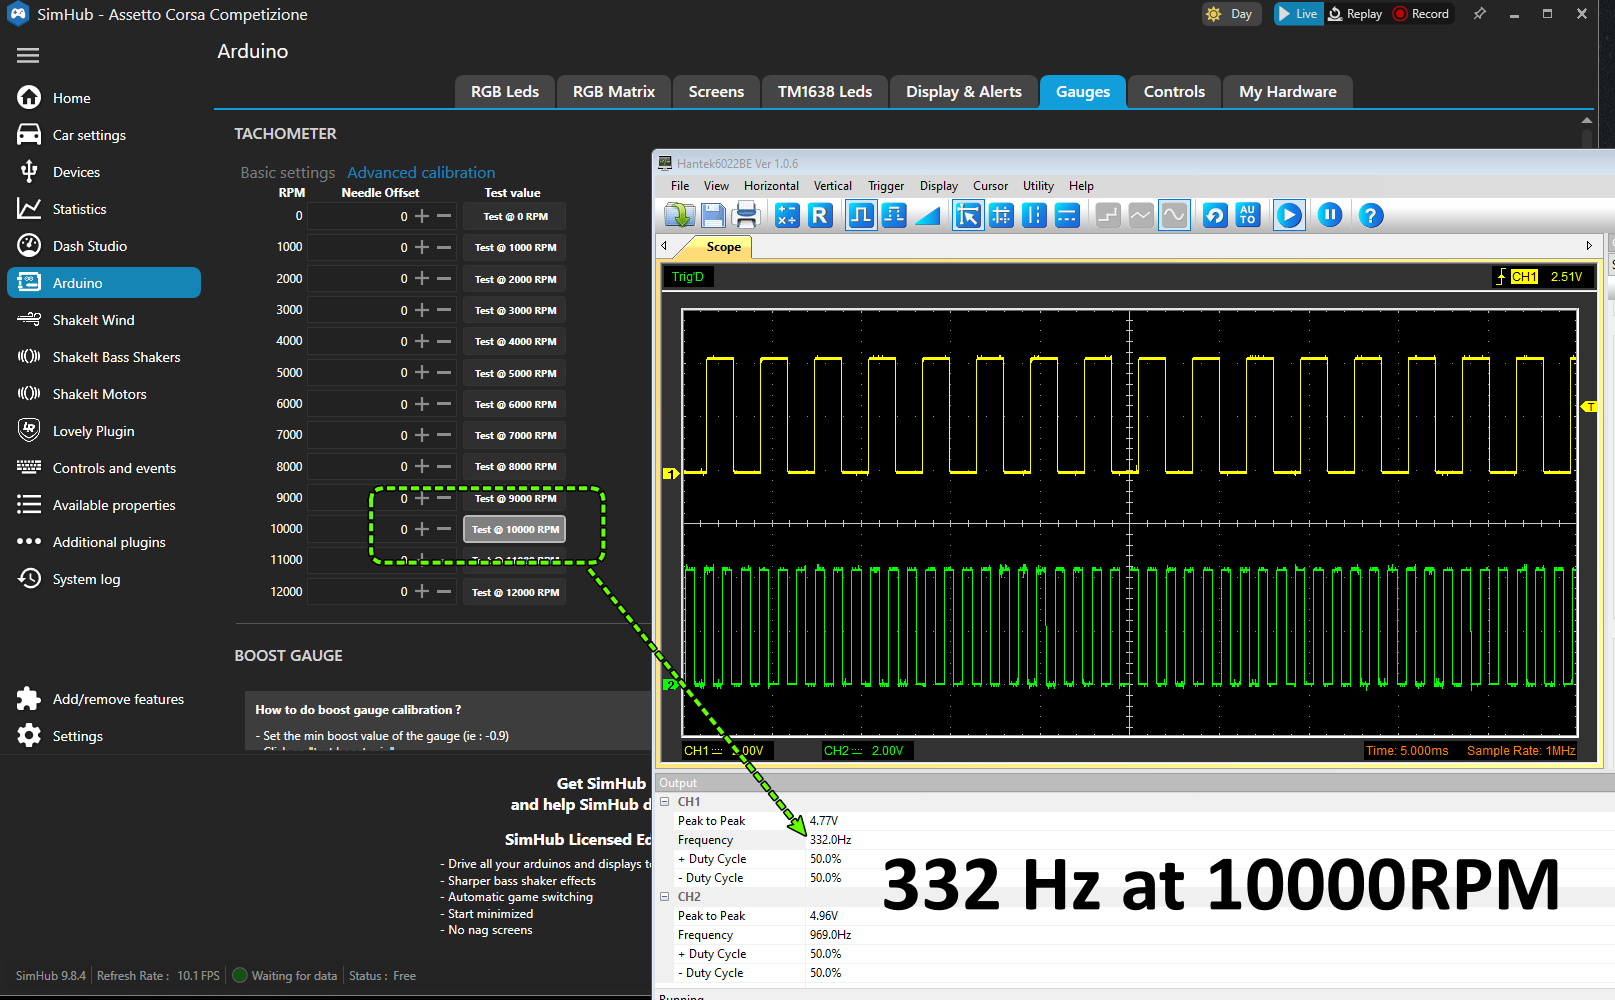Switch to Live mode
The height and width of the screenshot is (1000, 1615).
1298,14
